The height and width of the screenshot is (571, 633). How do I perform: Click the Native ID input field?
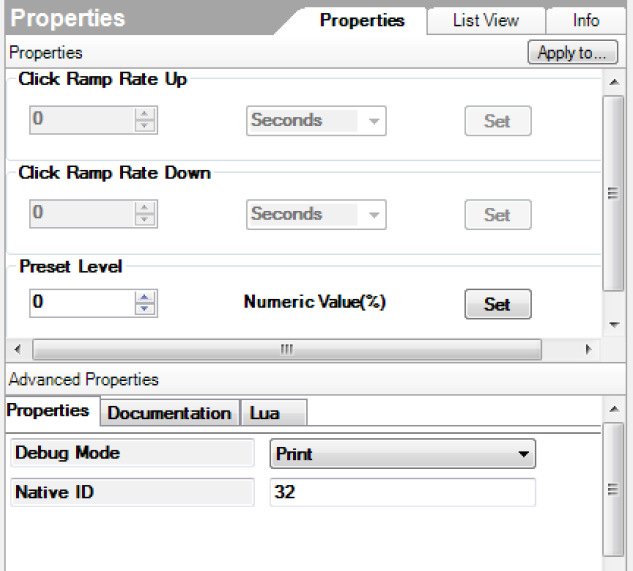pyautogui.click(x=402, y=492)
